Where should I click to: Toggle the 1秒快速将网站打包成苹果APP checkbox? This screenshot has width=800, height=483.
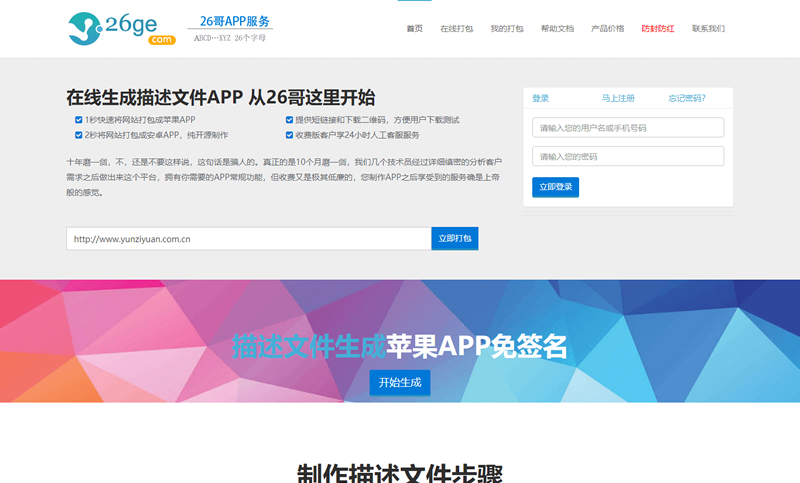point(79,120)
